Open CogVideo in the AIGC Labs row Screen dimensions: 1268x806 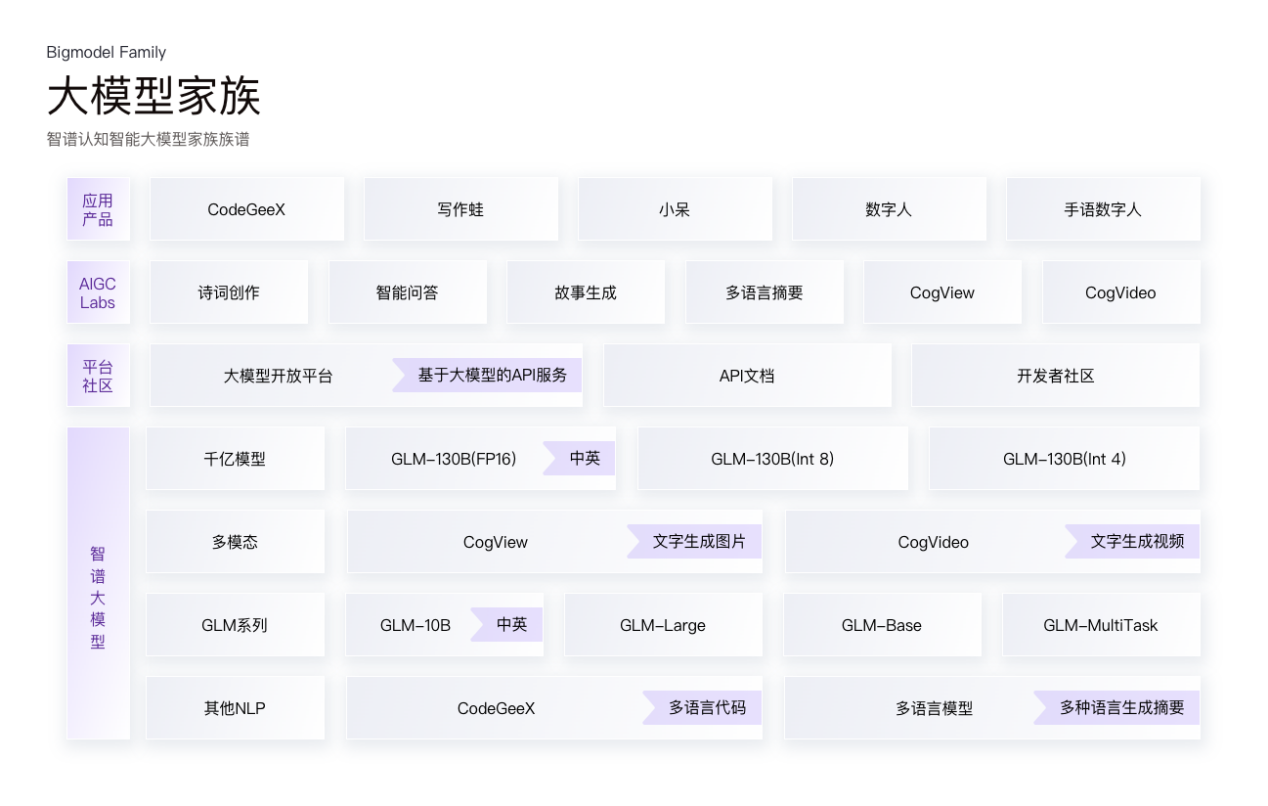point(1121,292)
